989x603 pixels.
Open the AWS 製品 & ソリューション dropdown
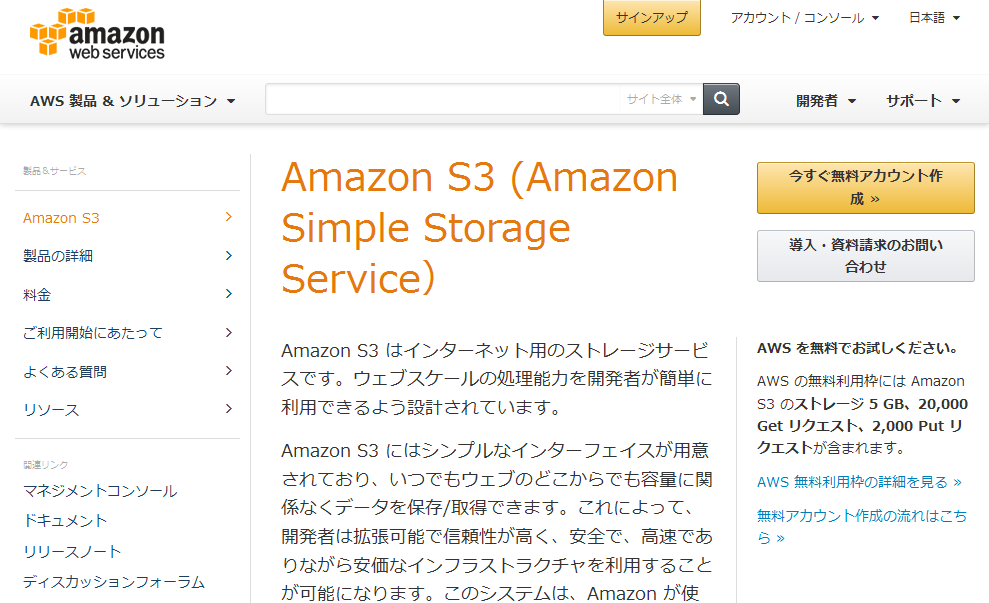[132, 101]
